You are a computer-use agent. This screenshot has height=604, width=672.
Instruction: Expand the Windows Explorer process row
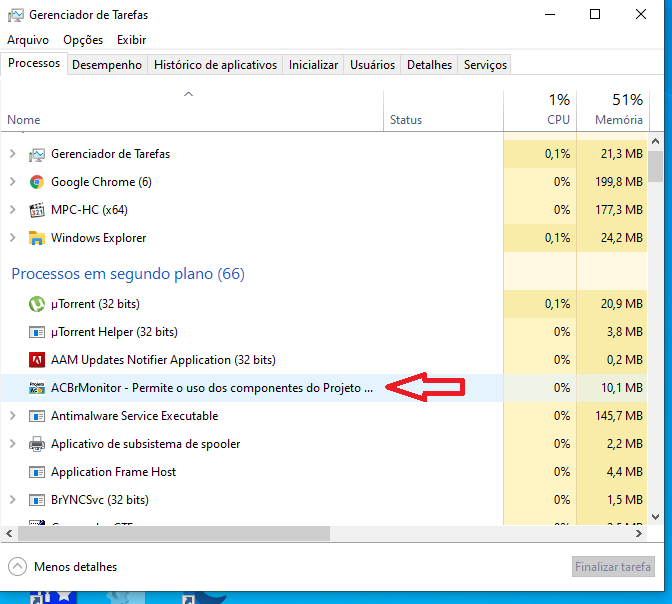click(x=13, y=237)
